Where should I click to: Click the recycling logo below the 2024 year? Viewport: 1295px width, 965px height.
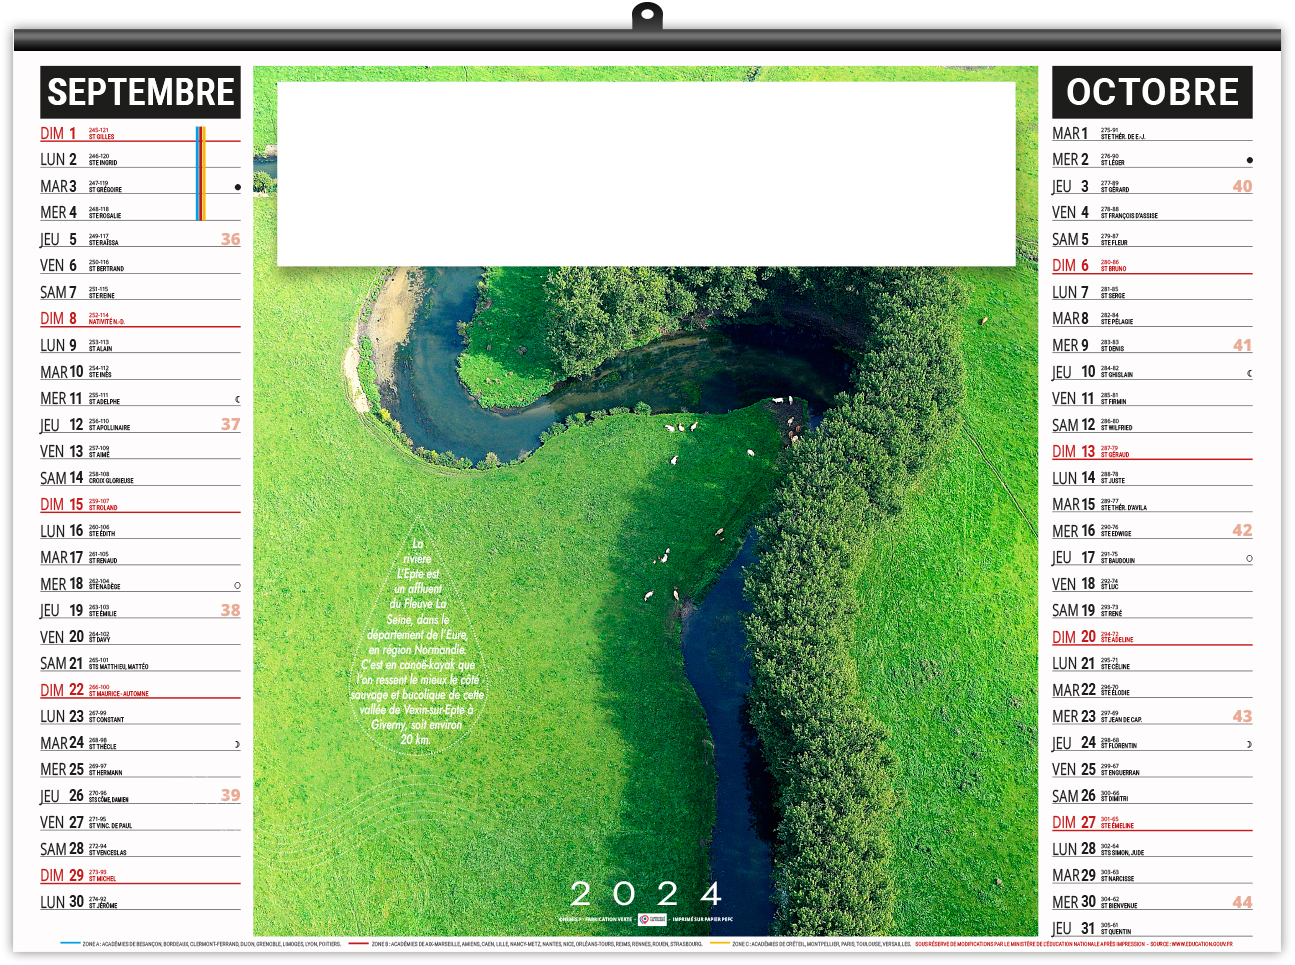pyautogui.click(x=652, y=919)
